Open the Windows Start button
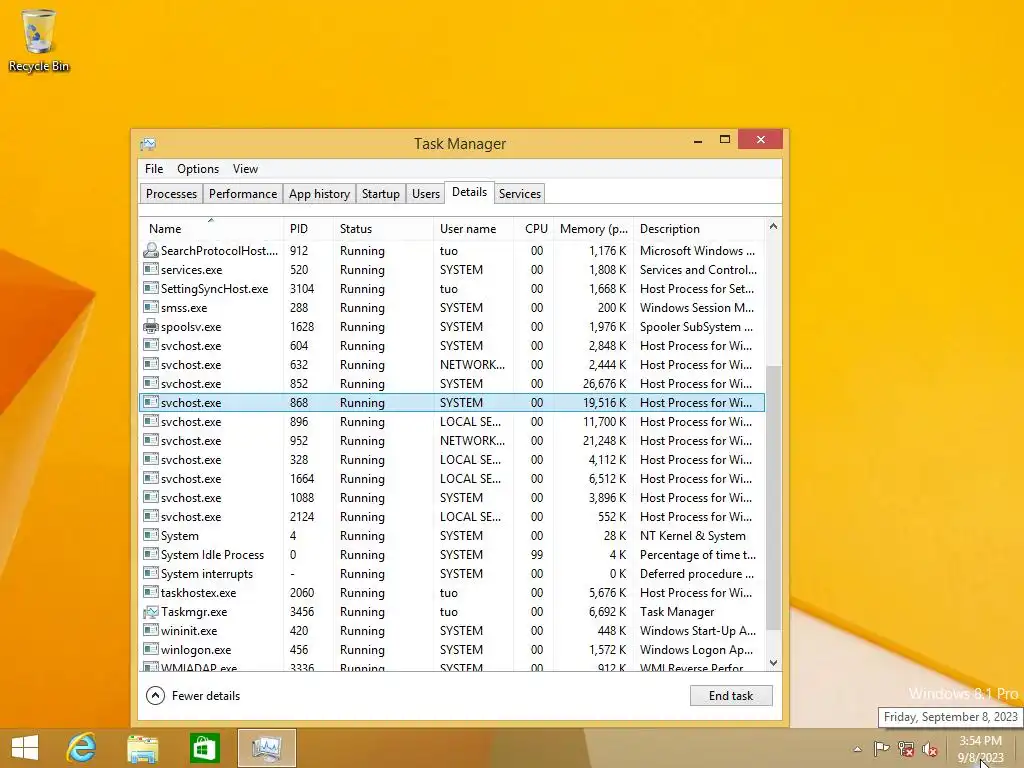1024x768 pixels. click(25, 748)
